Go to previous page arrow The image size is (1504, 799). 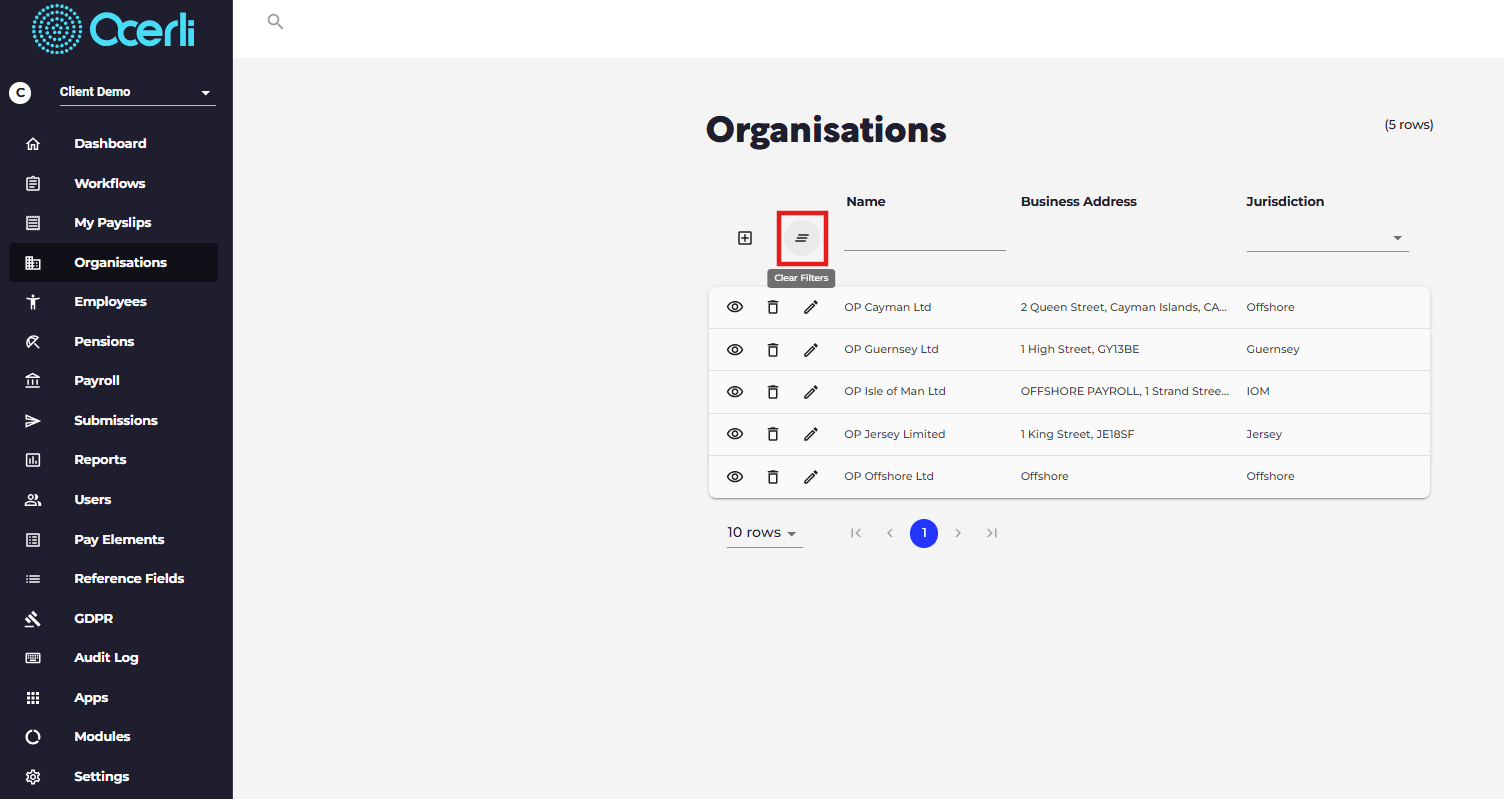point(890,533)
